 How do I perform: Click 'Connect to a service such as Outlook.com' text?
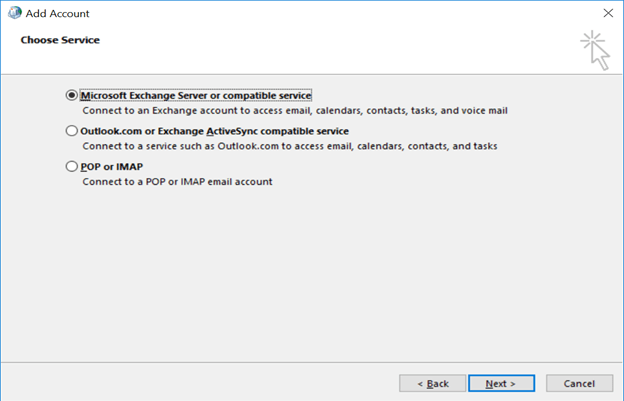(x=290, y=146)
